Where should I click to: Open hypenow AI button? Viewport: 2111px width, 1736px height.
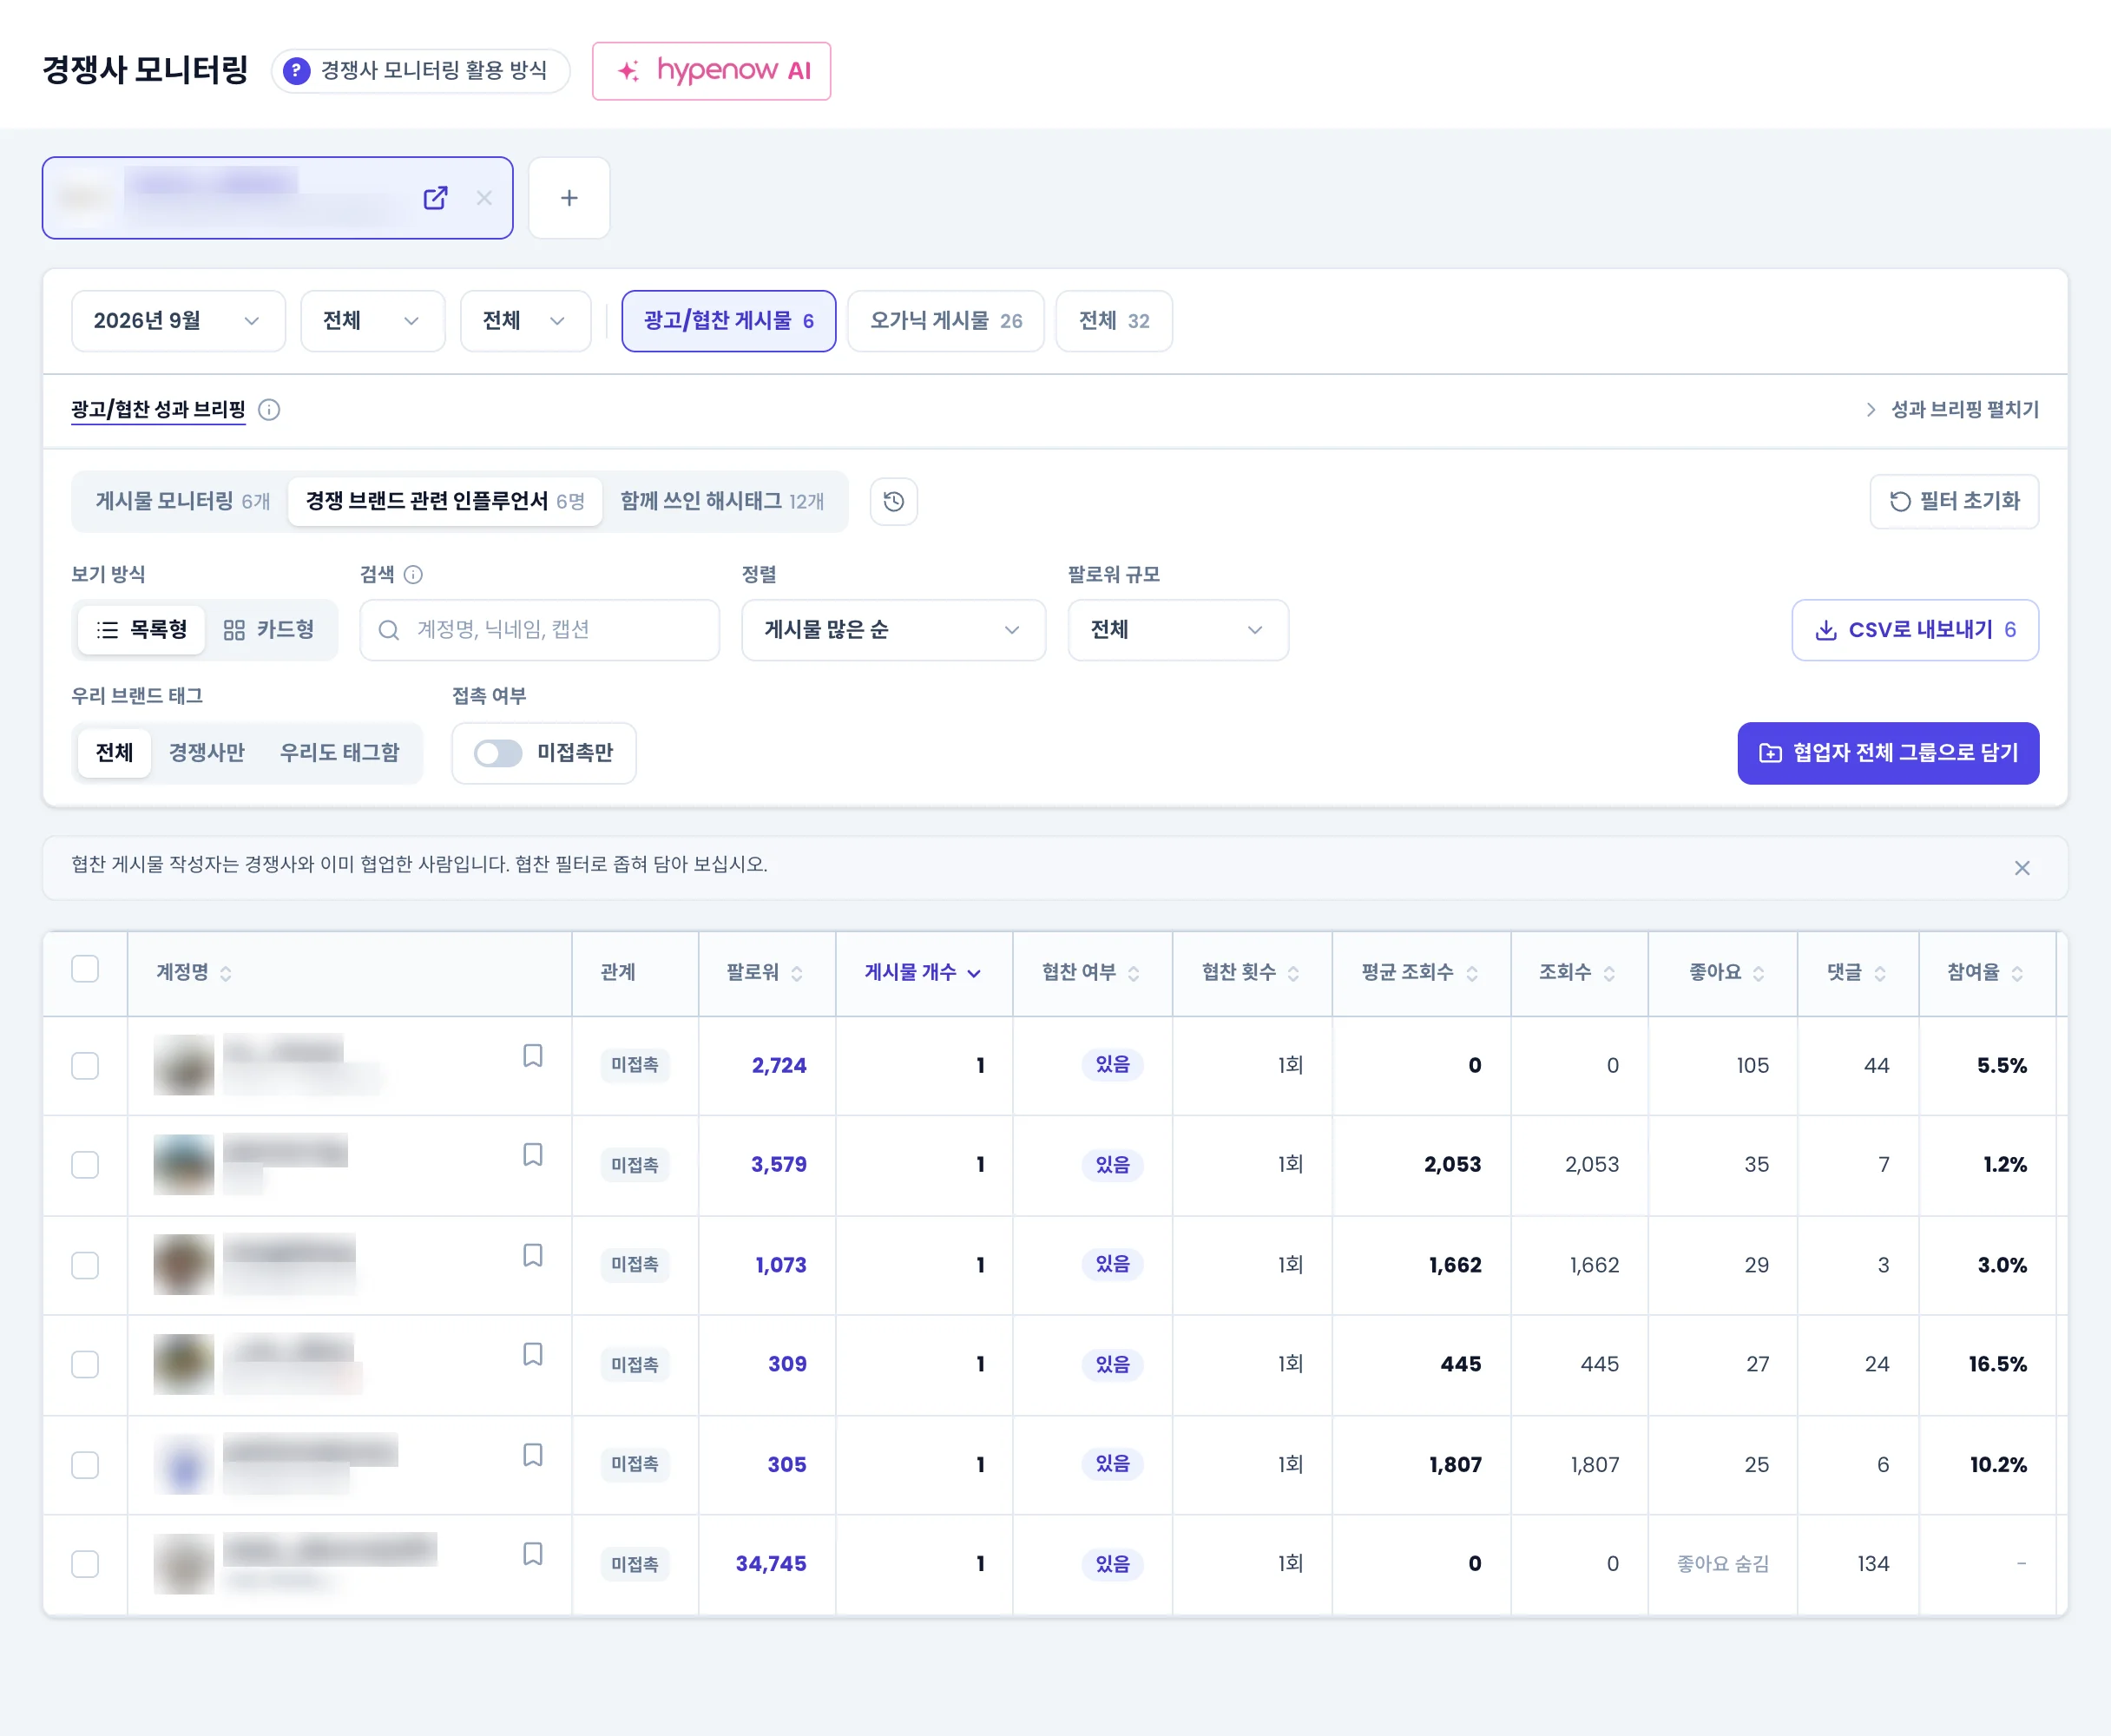[x=711, y=71]
